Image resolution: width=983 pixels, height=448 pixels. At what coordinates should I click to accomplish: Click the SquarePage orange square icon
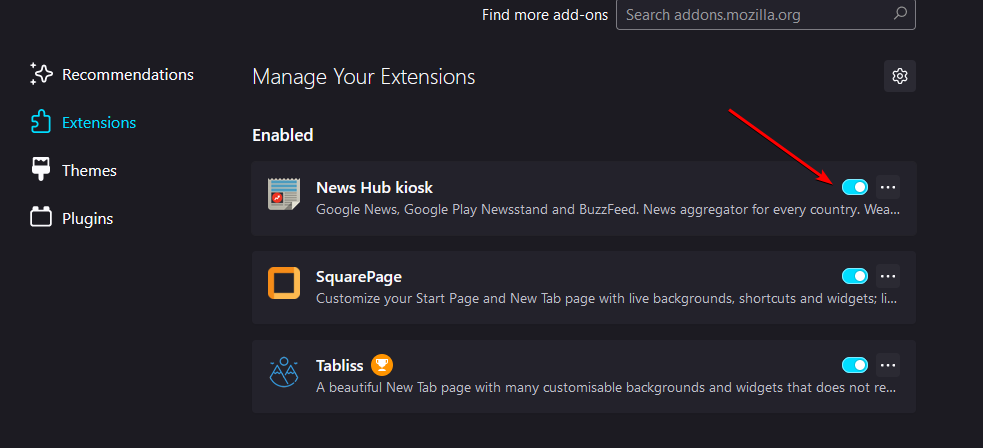[x=284, y=283]
